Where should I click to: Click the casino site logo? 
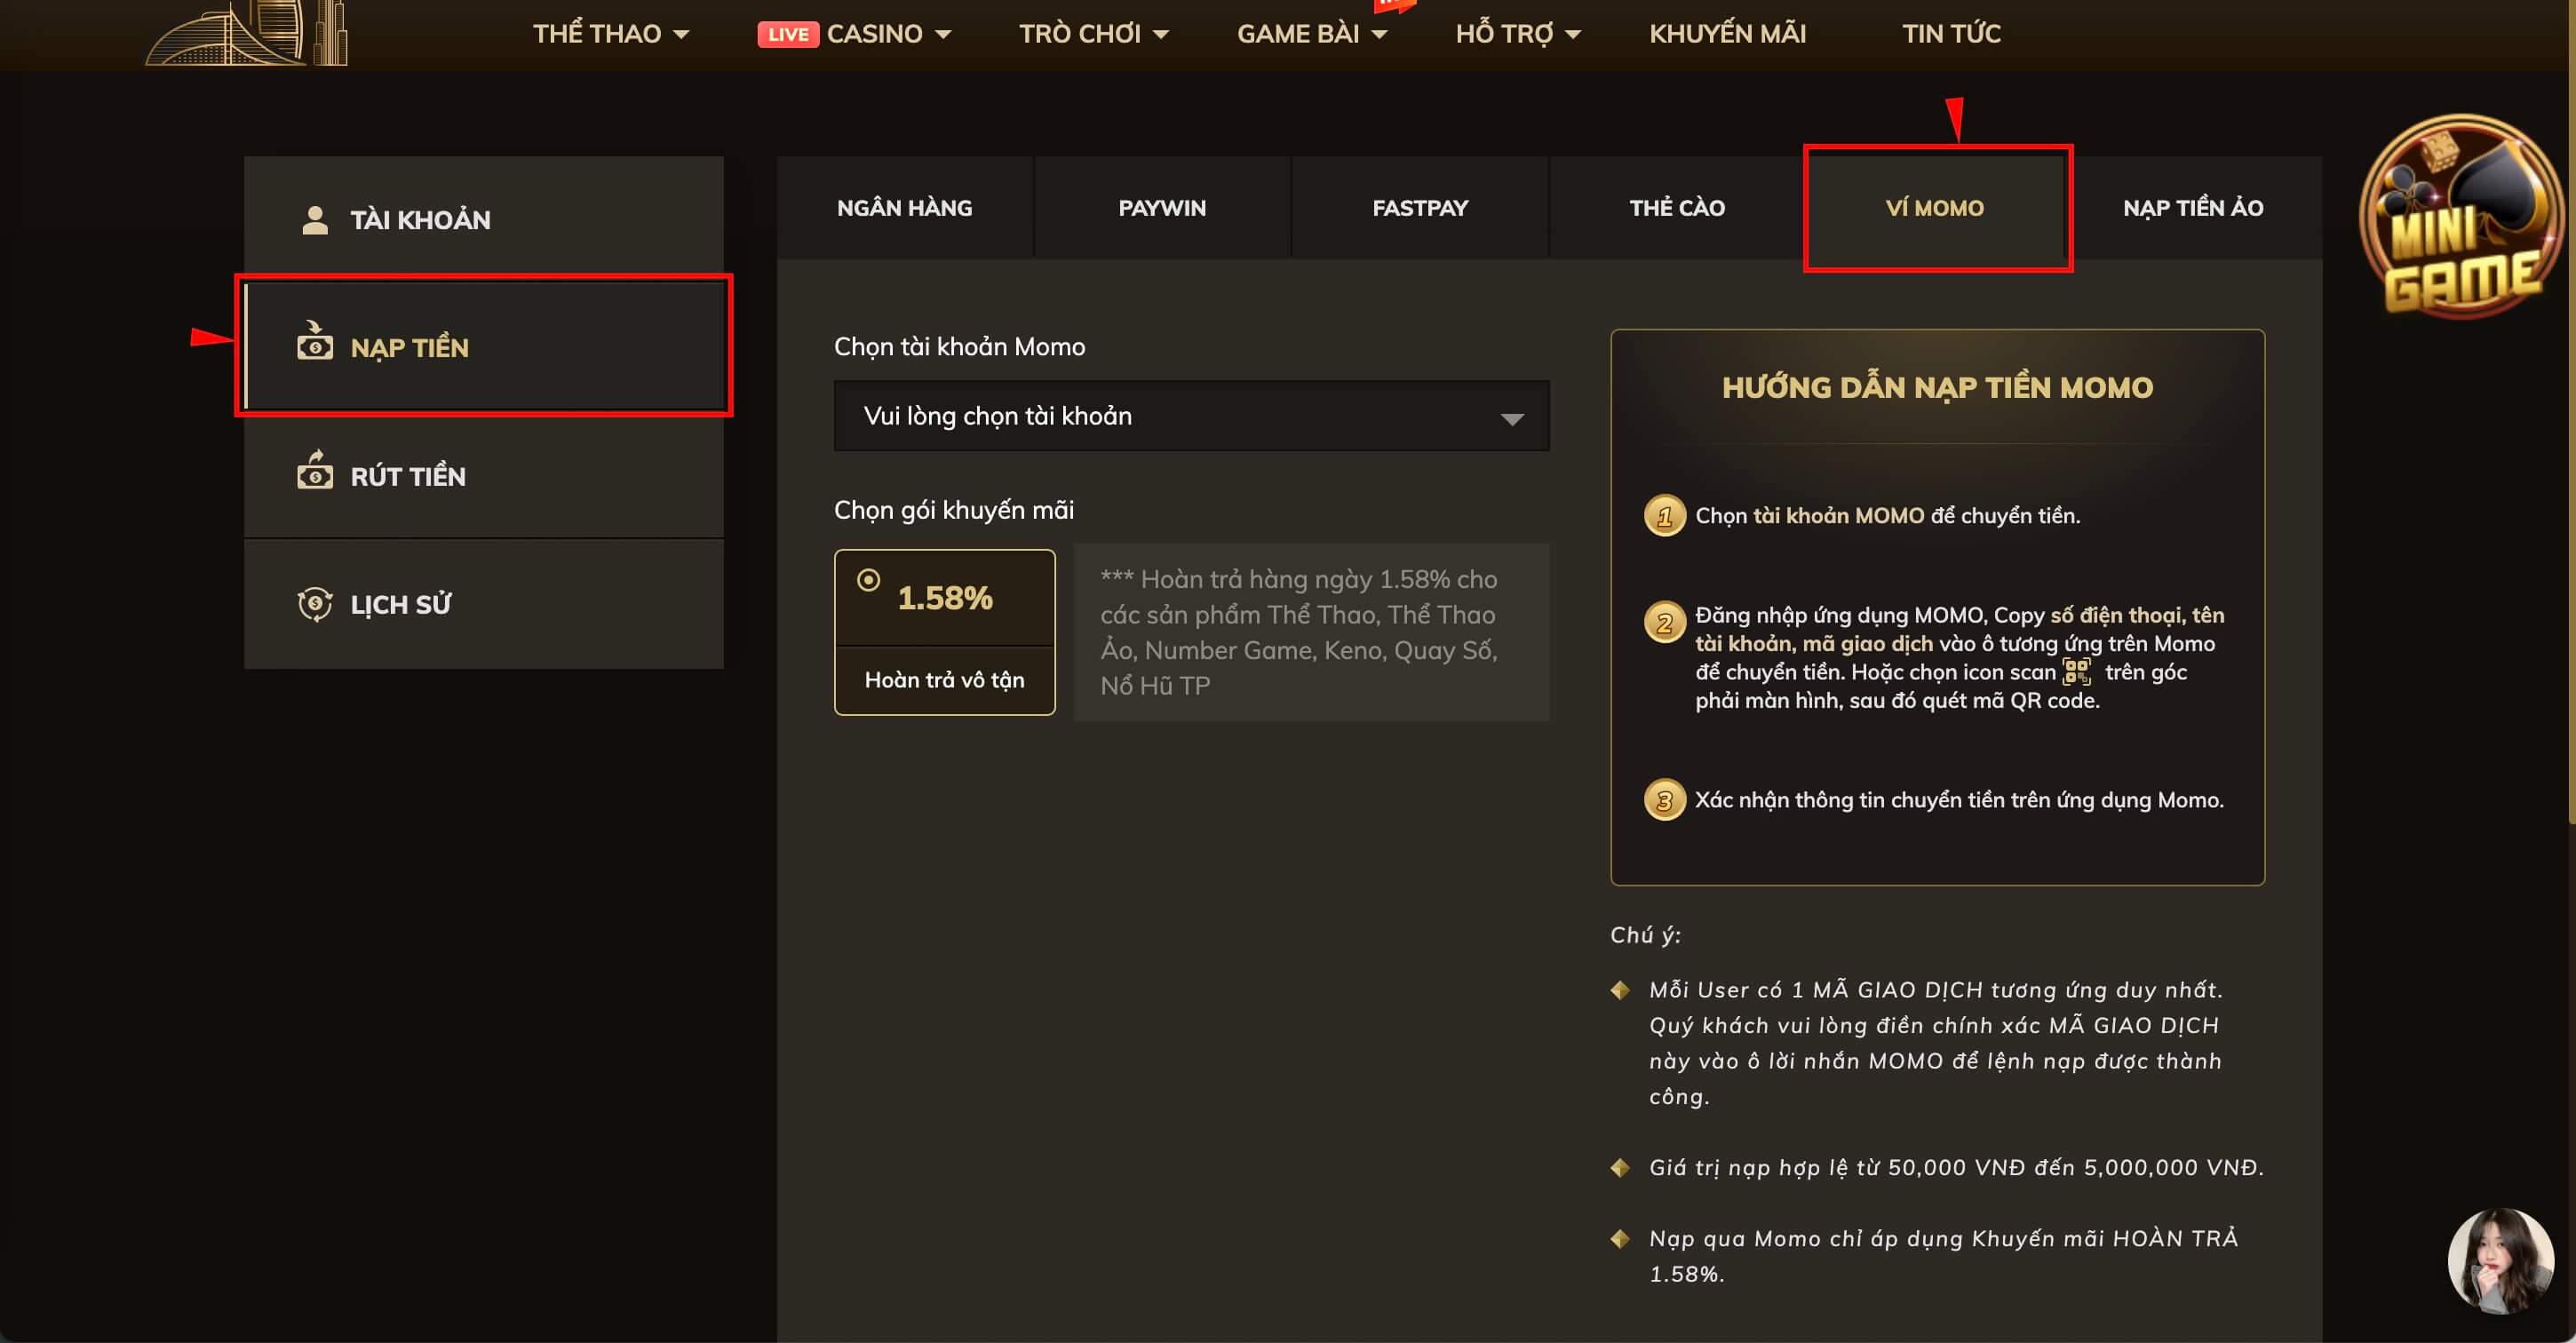248,33
